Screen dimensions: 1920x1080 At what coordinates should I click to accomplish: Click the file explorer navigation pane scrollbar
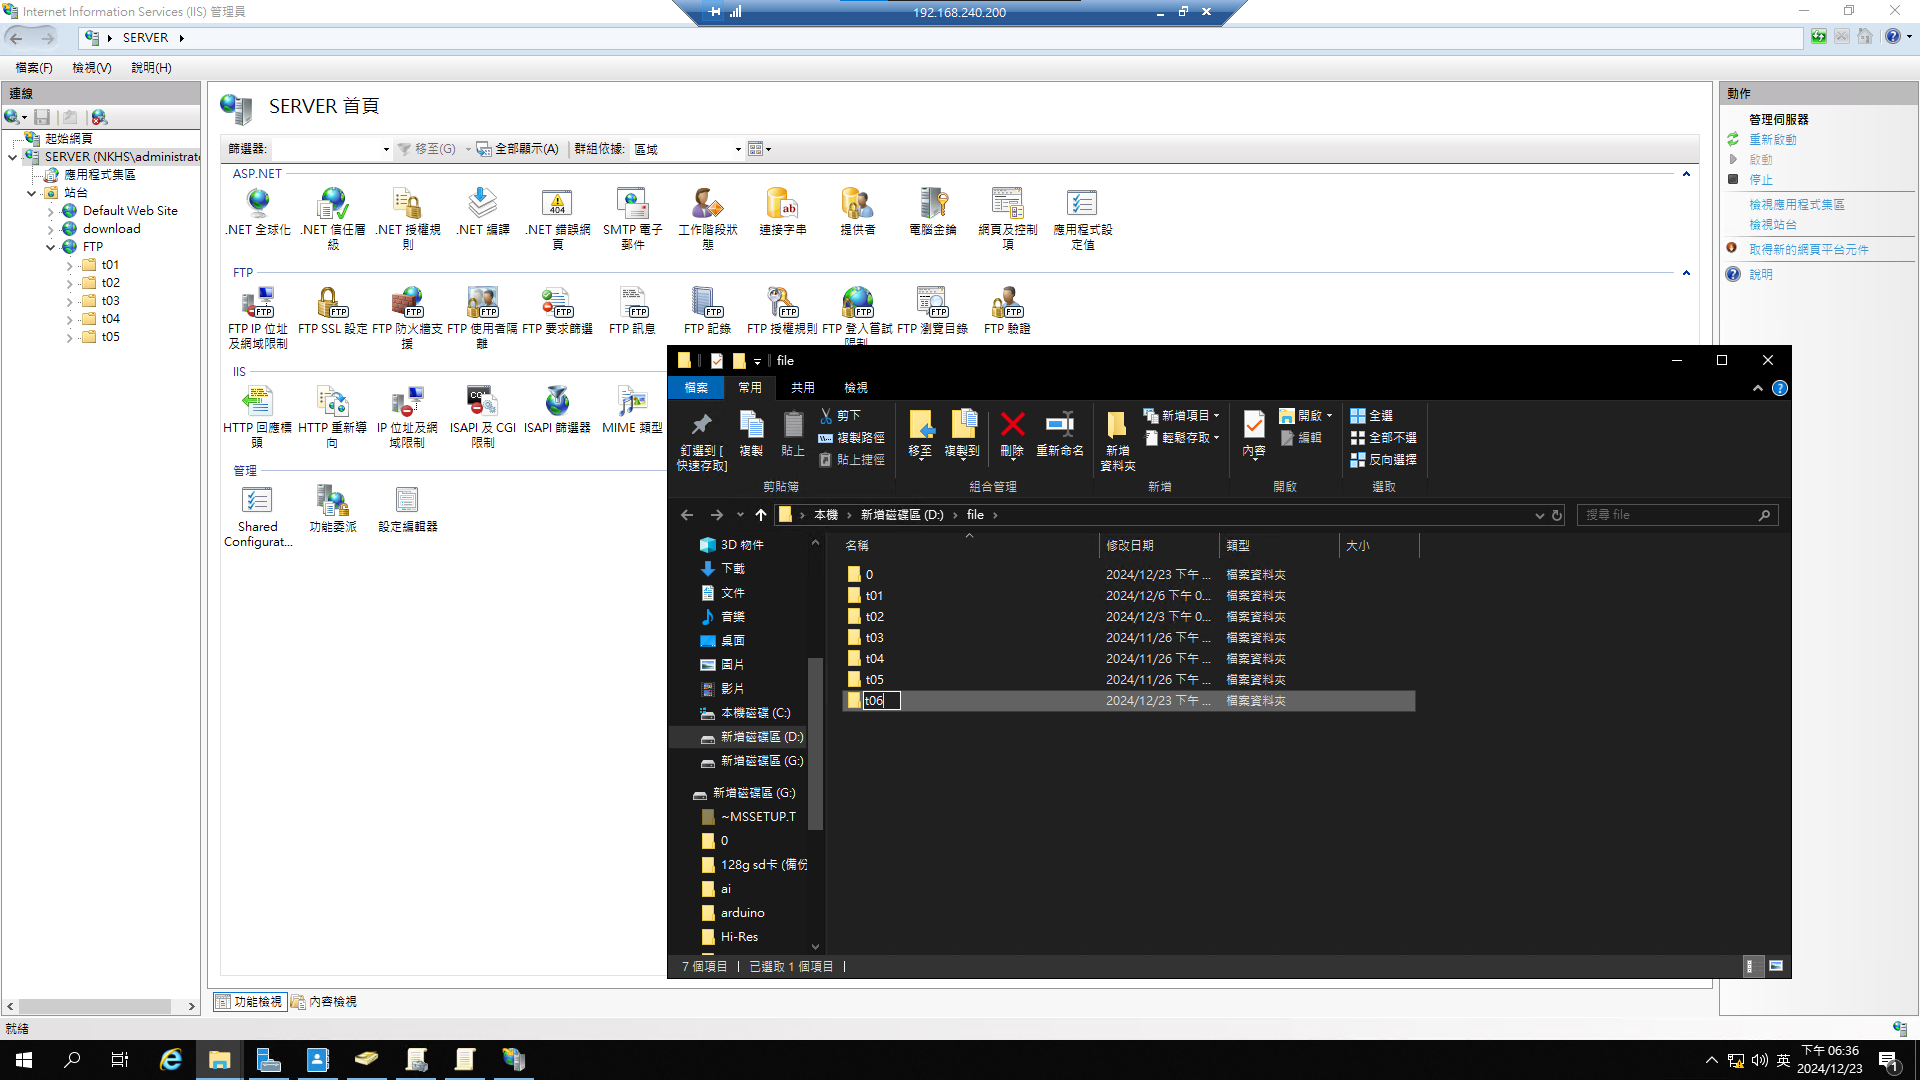click(815, 744)
